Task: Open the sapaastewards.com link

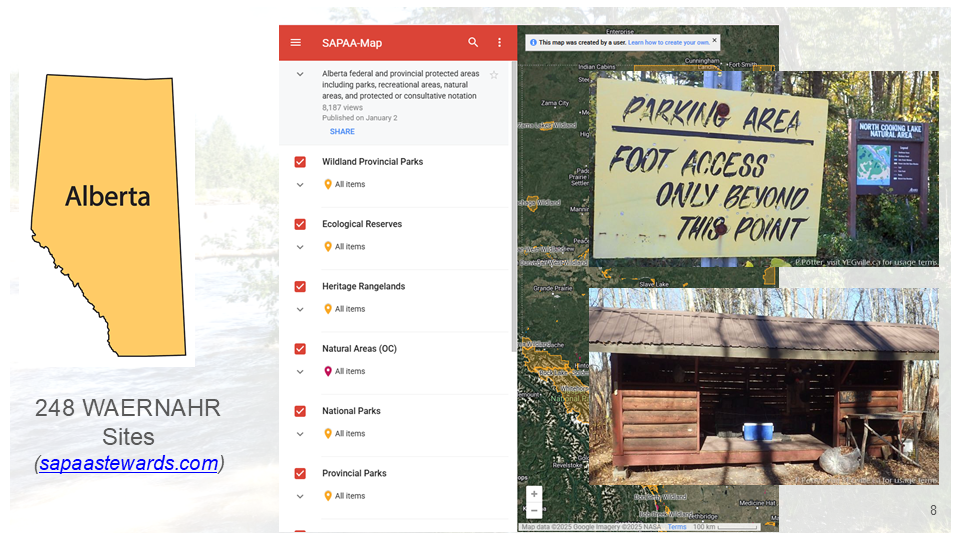Action: pos(129,463)
